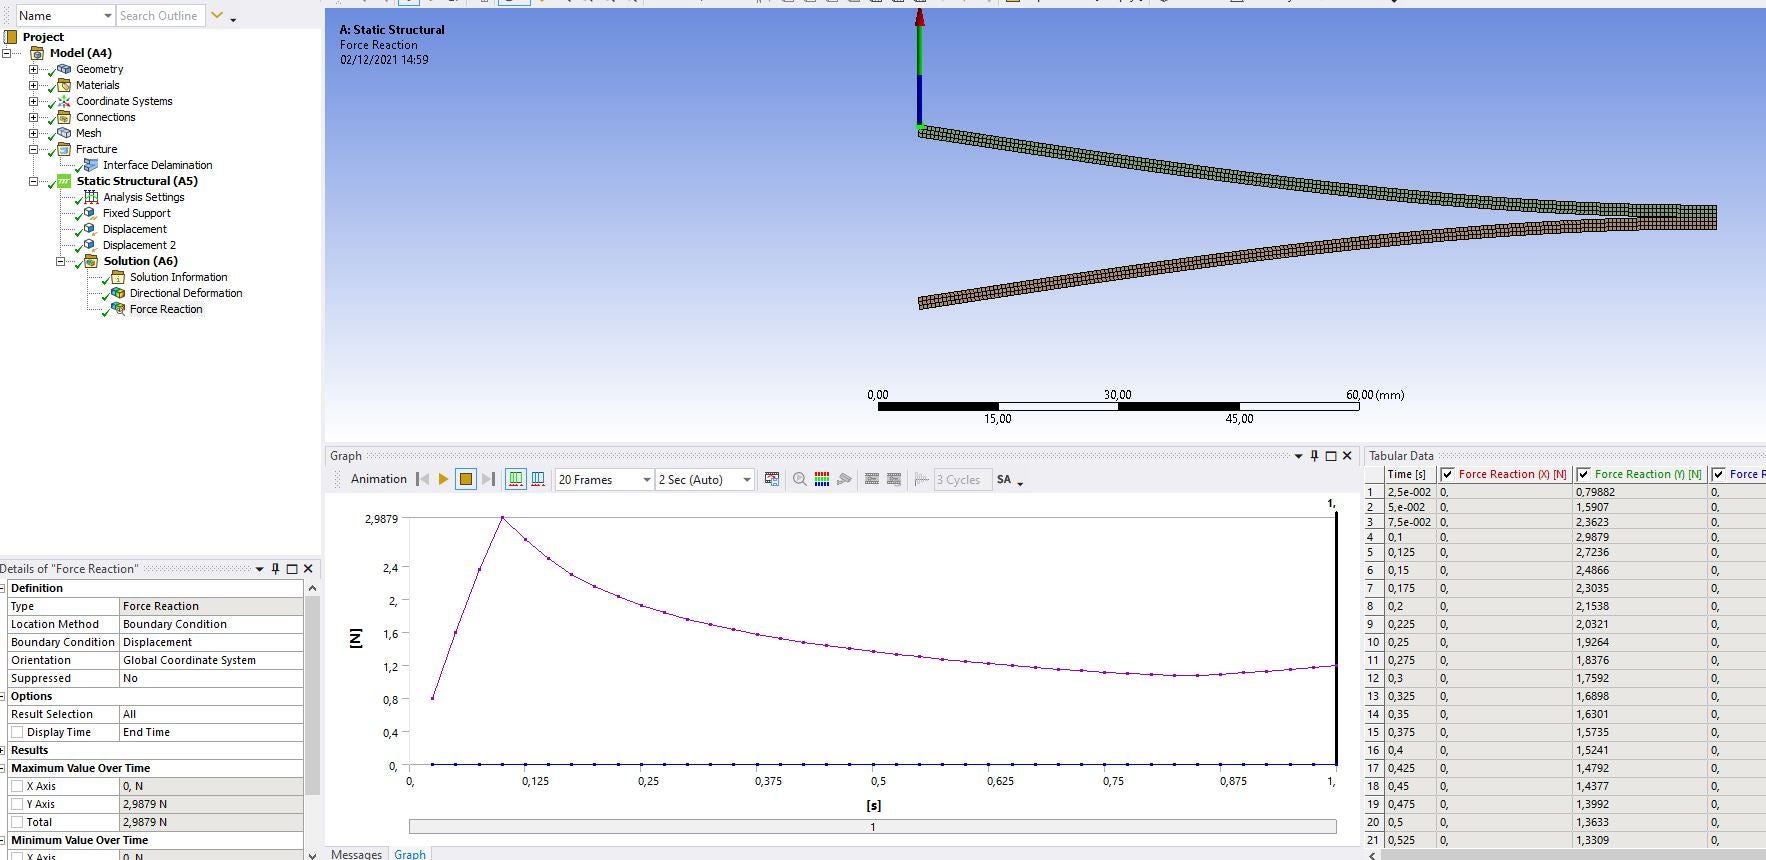Viewport: 1766px width, 860px height.
Task: Click the Result Selection value All
Action: pos(211,714)
